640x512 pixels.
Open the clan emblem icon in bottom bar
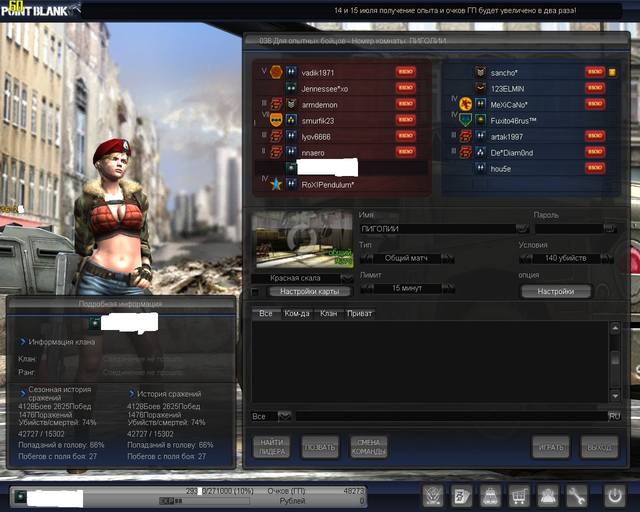tap(433, 496)
